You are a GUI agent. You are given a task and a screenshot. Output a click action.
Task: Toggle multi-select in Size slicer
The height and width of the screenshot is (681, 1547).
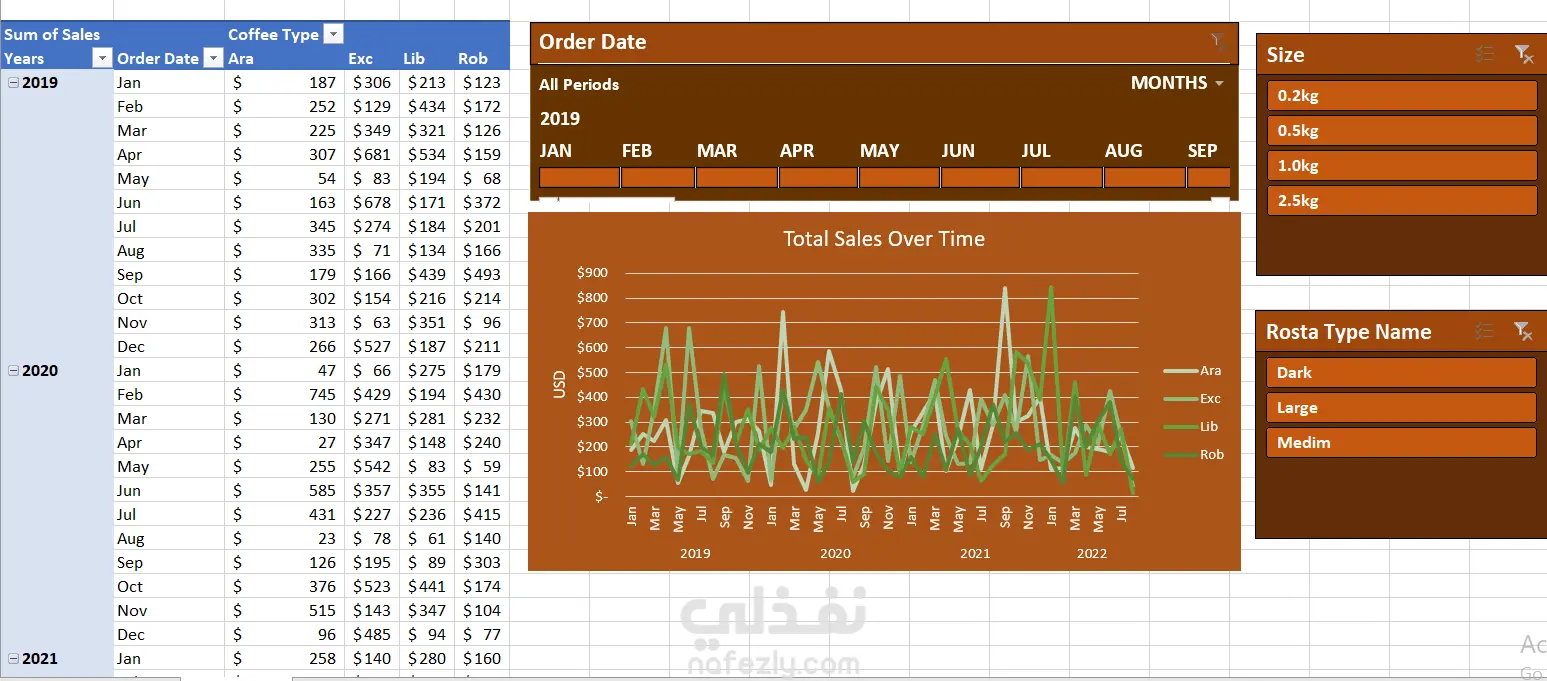coord(1485,54)
